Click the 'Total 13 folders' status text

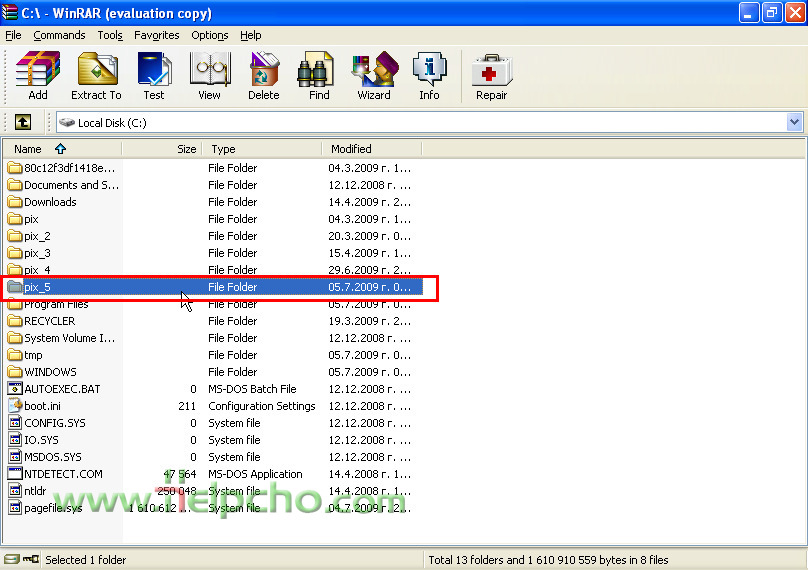(548, 560)
